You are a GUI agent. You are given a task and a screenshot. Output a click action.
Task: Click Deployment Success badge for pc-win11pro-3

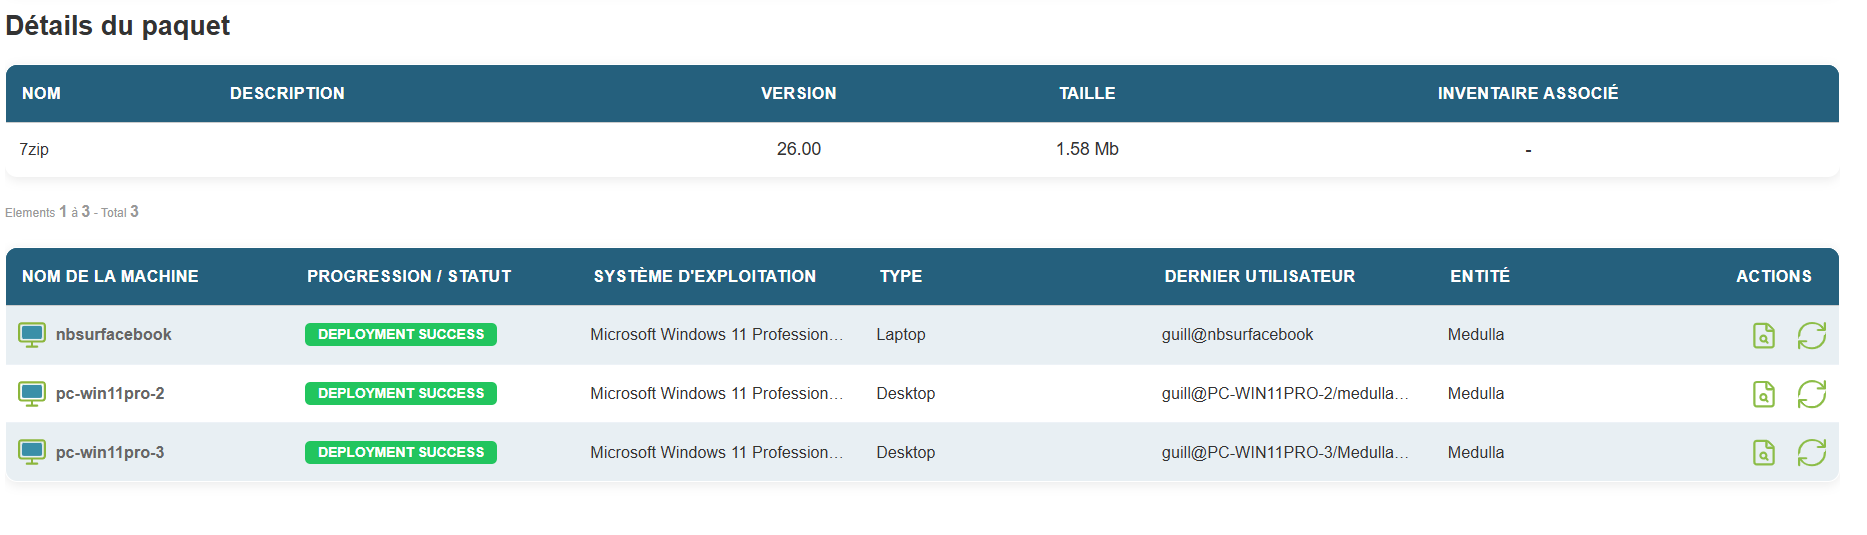400,453
